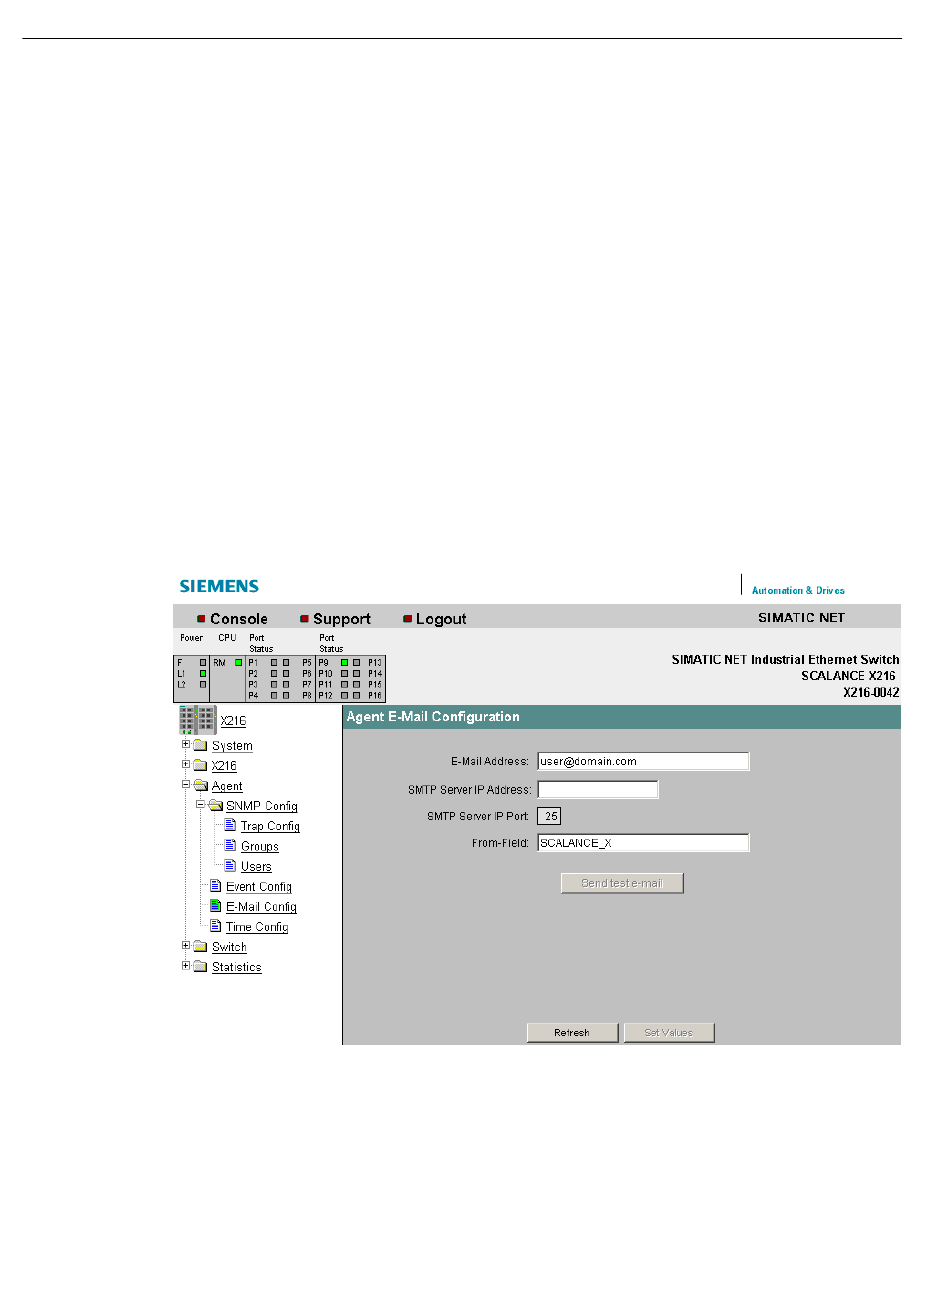
Task: Open the Event Config link
Action: pos(259,886)
